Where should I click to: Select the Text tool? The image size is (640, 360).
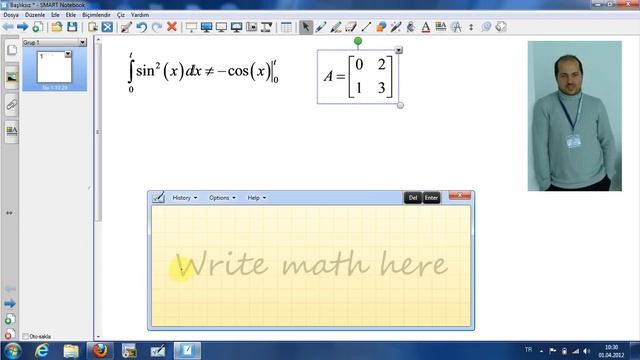(426, 27)
